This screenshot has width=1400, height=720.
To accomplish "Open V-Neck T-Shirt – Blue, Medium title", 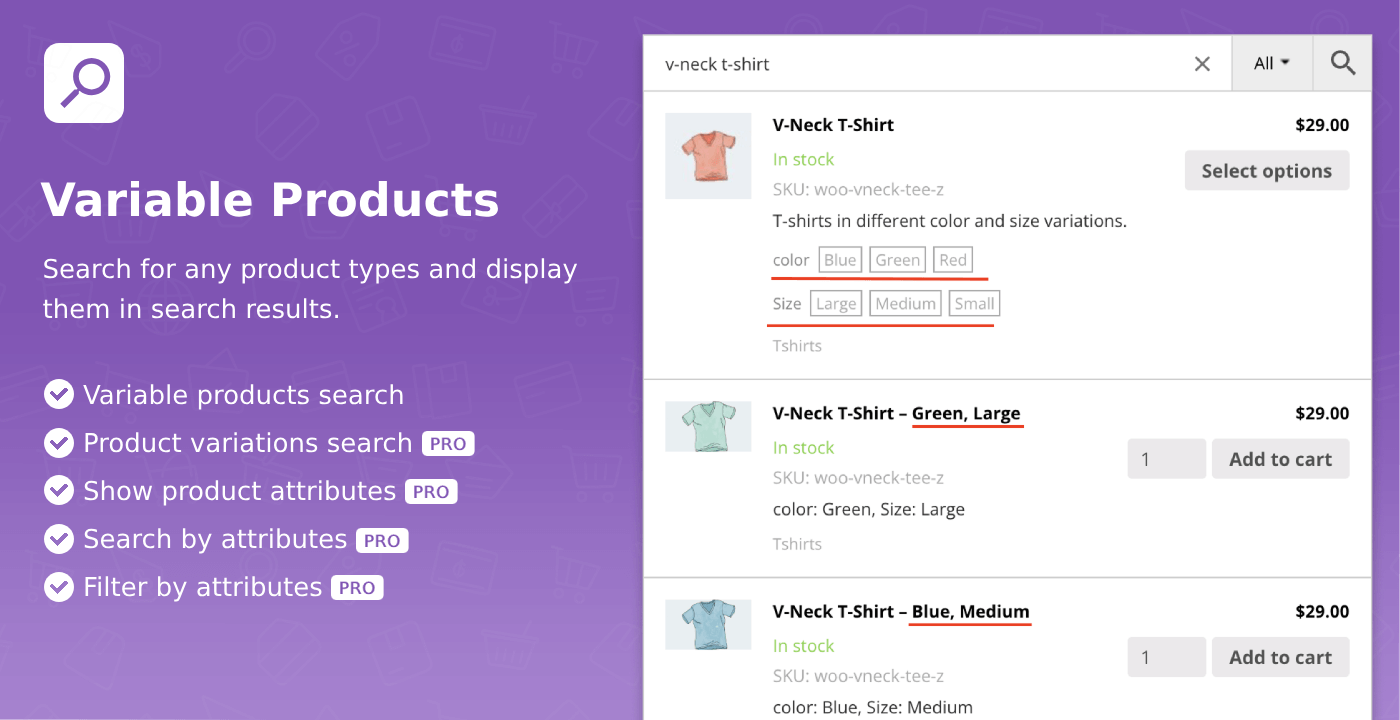I will tap(900, 611).
